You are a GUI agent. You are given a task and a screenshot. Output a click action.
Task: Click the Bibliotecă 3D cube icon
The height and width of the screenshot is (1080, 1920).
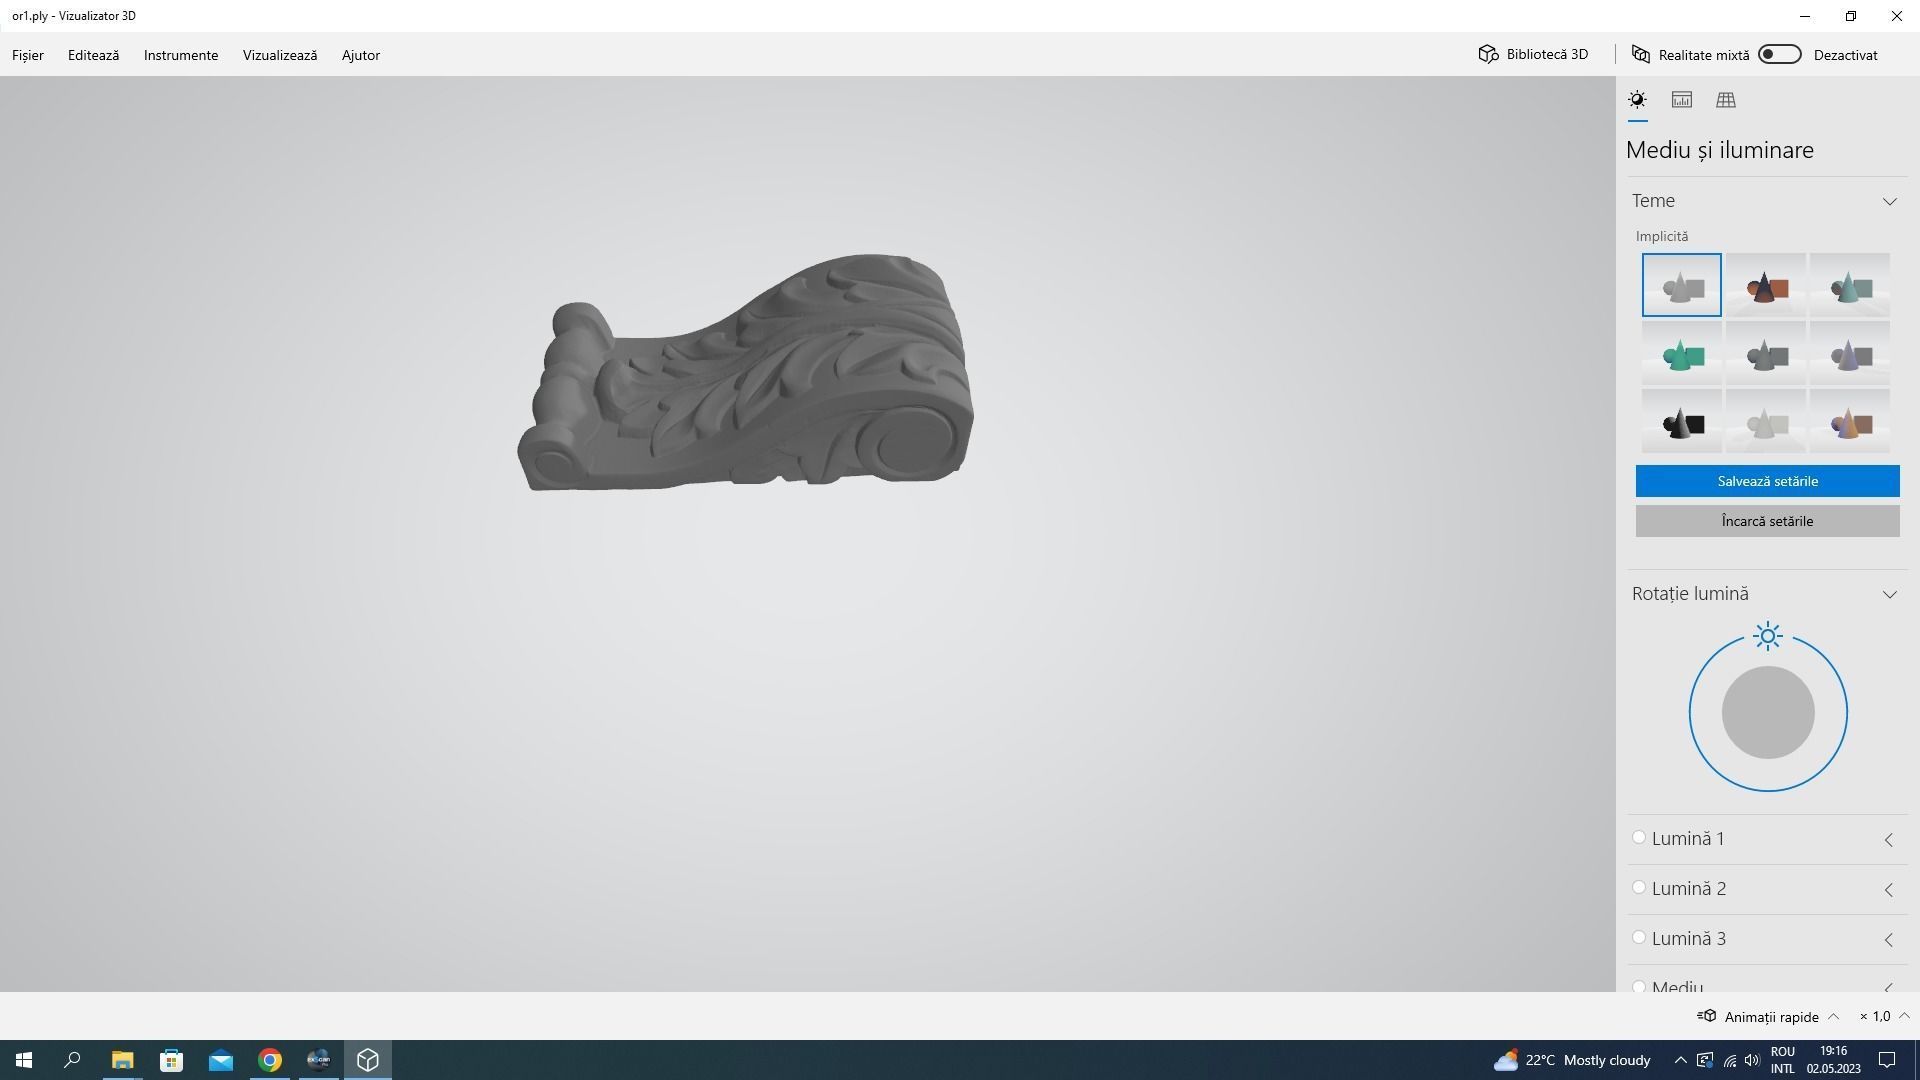(1488, 54)
